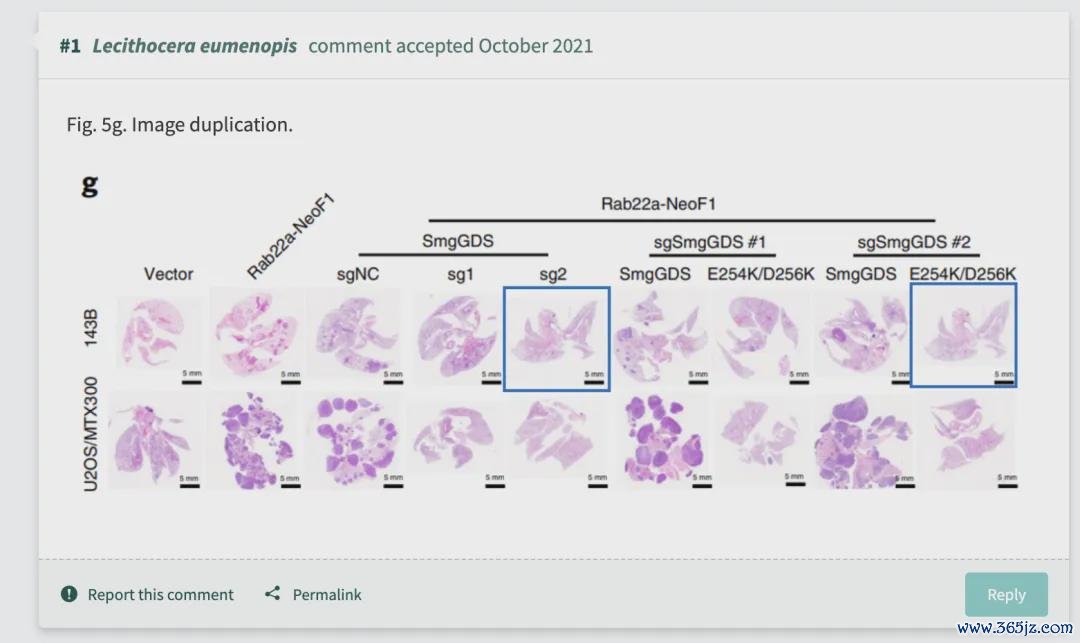Click the sgSmgGDS #2 column header label

pos(913,242)
